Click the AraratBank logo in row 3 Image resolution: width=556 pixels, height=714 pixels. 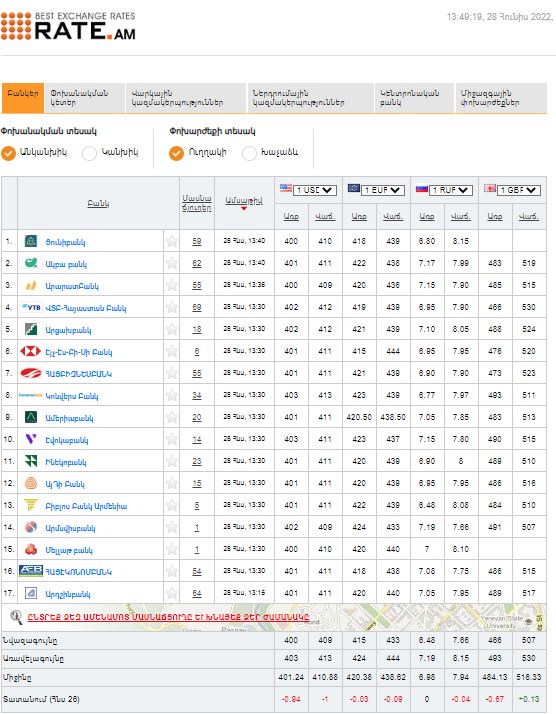[31, 286]
